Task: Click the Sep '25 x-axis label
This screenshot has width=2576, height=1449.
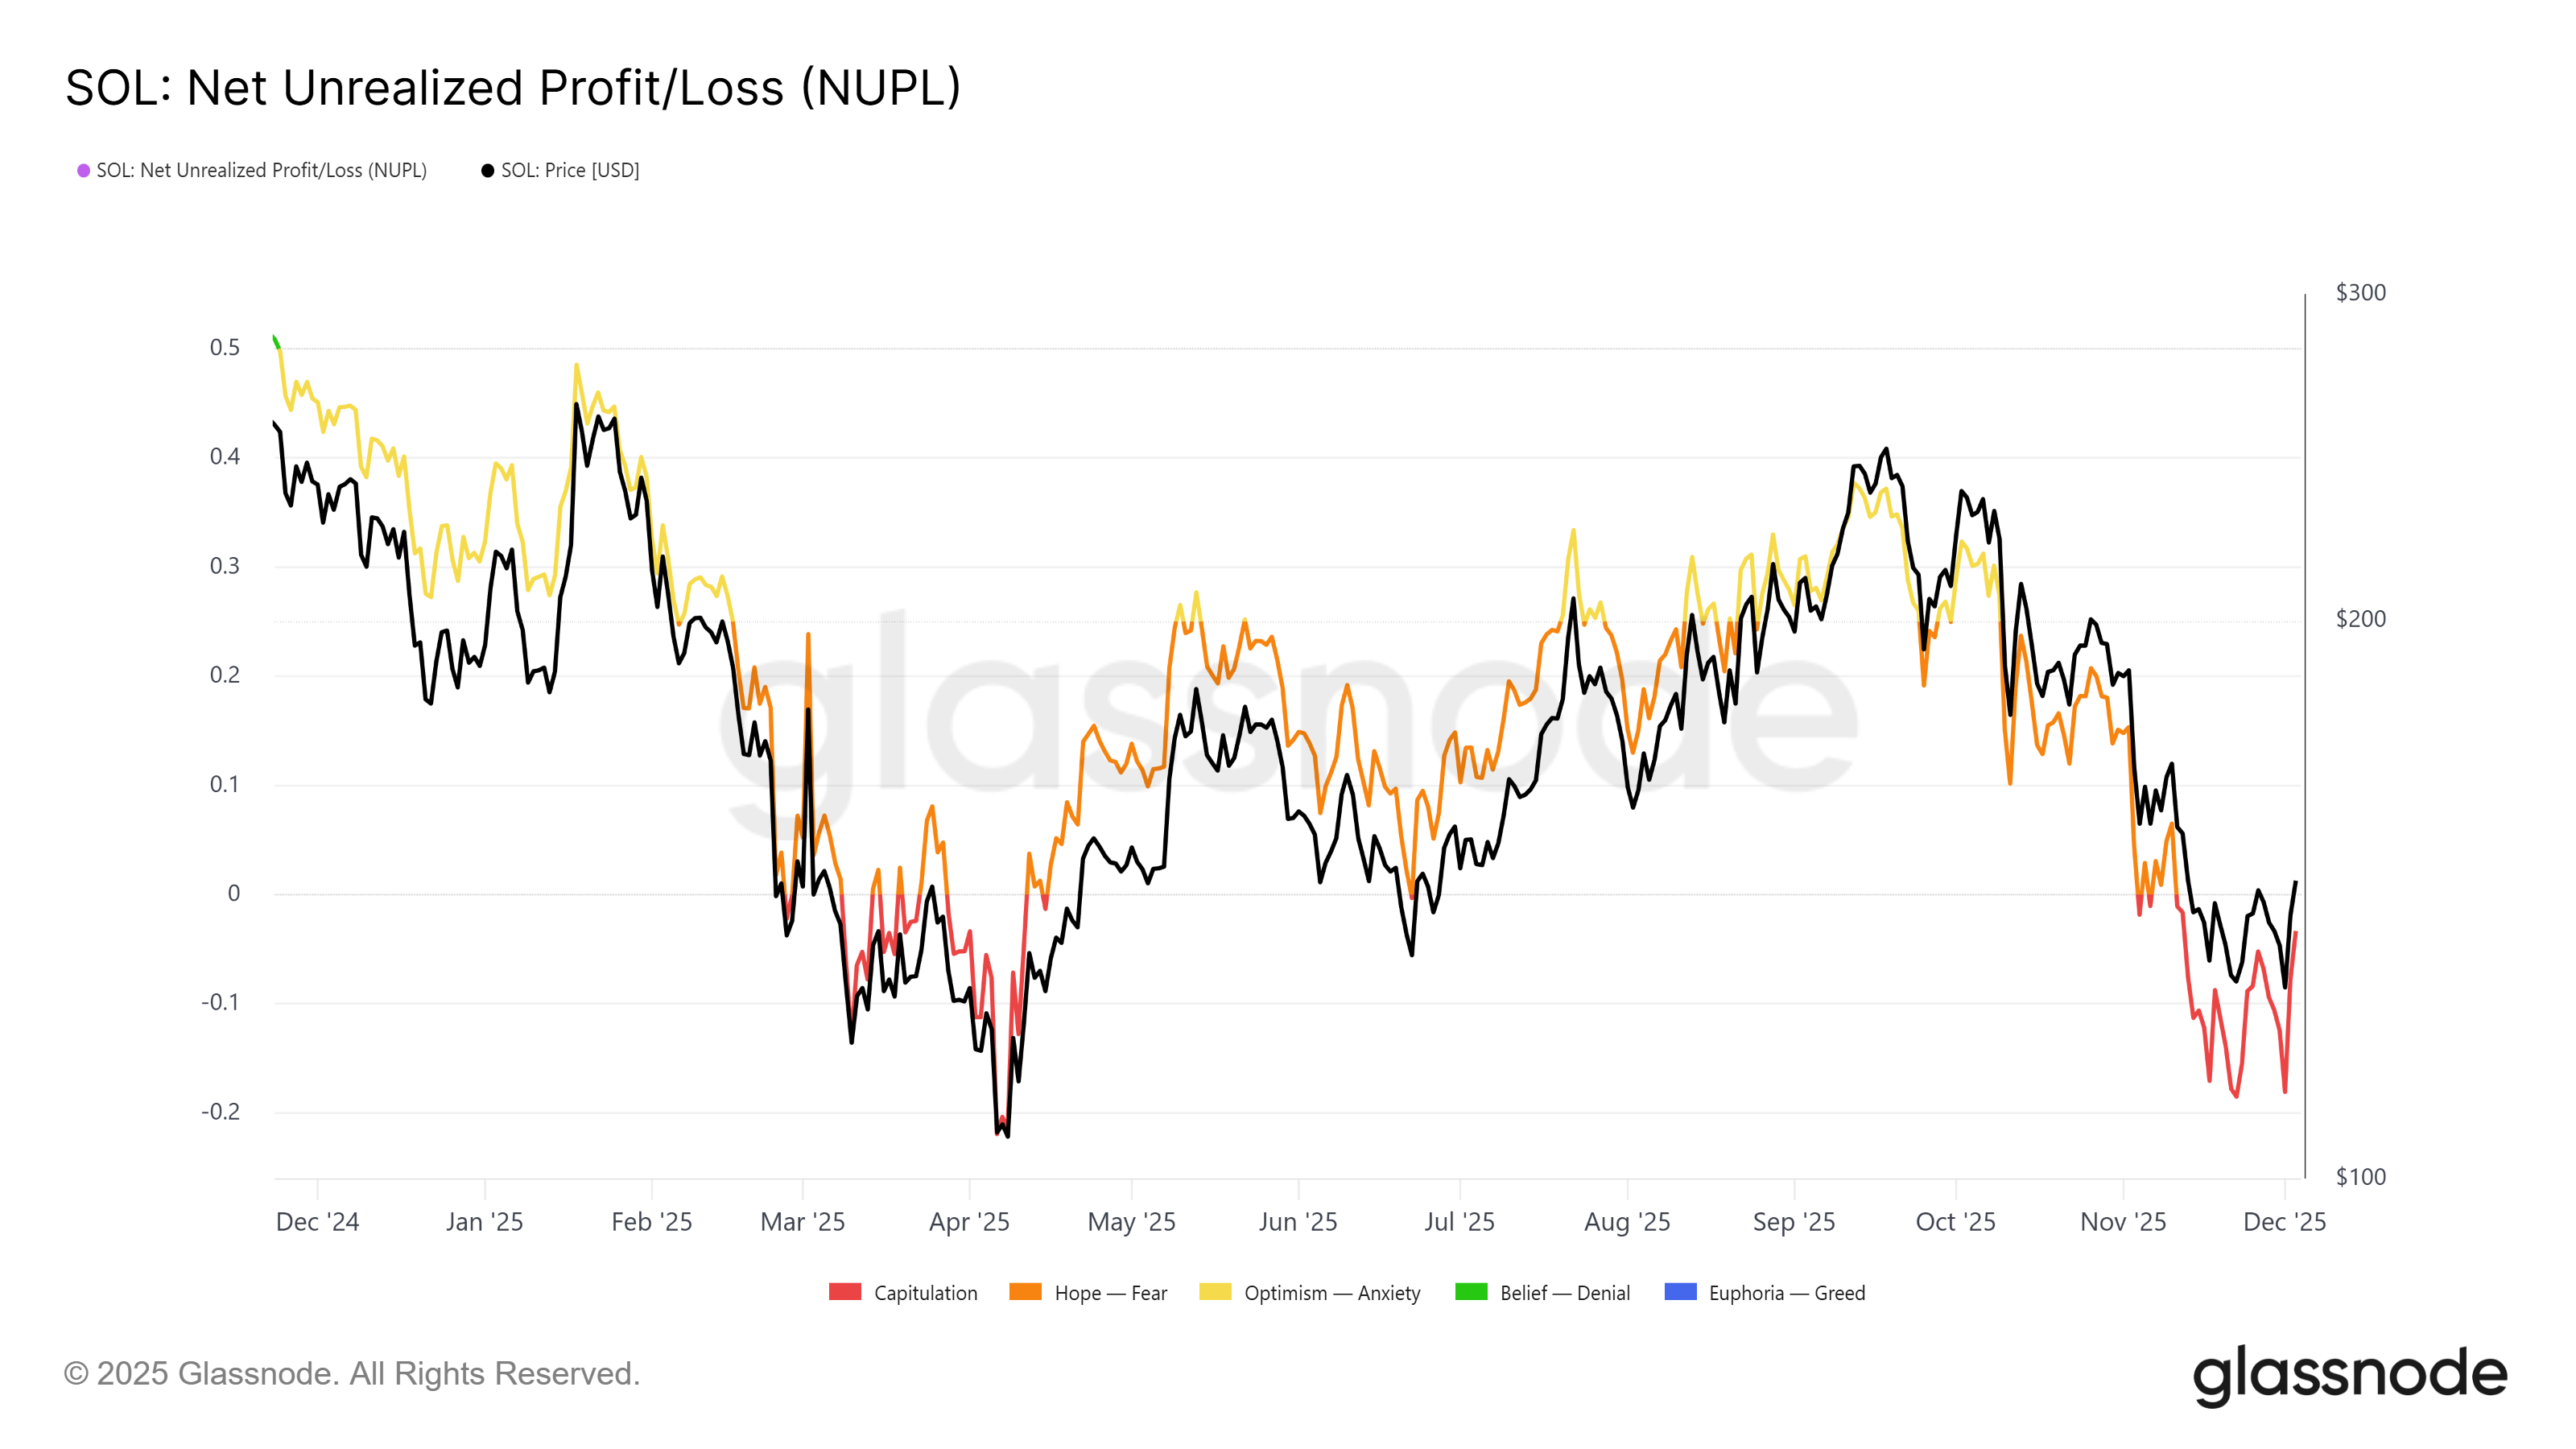Action: click(x=1794, y=1222)
